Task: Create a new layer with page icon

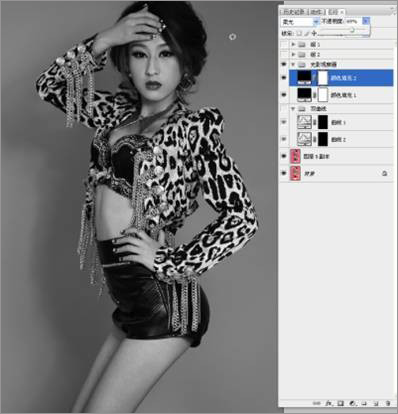Action: [x=376, y=403]
